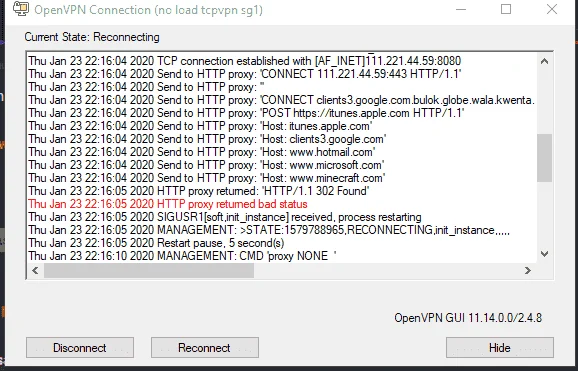The image size is (578, 371).
Task: Click the vertical scrollbar thumb
Action: pyautogui.click(x=544, y=158)
